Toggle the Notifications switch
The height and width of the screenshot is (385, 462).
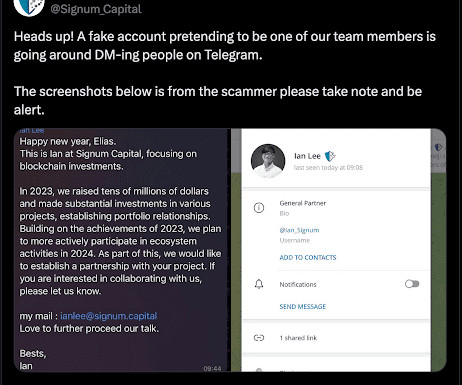click(412, 284)
